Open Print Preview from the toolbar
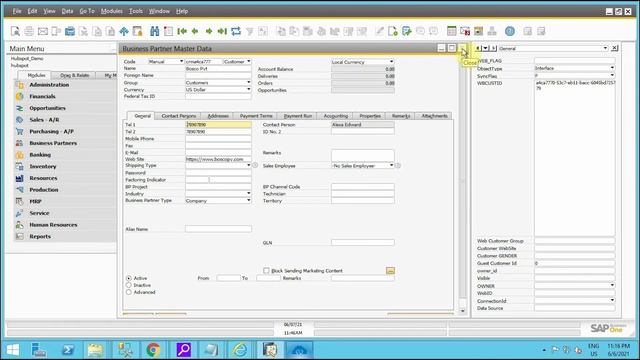Viewport: 640px width, 360px height. tap(15, 31)
